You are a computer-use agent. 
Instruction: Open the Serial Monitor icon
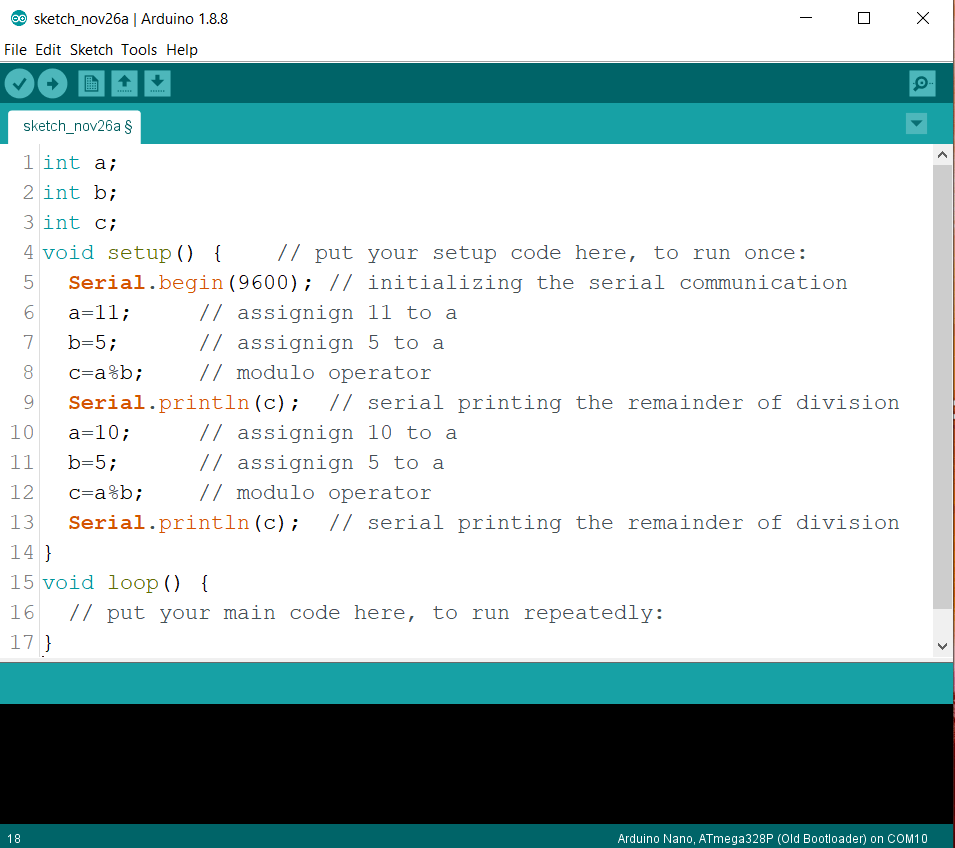pyautogui.click(x=921, y=83)
